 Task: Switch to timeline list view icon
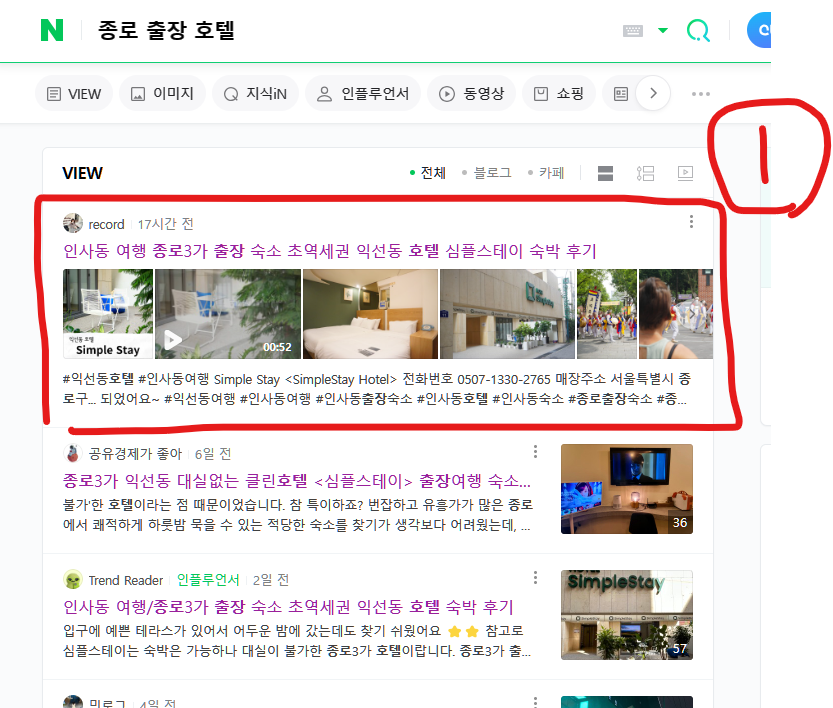[645, 173]
